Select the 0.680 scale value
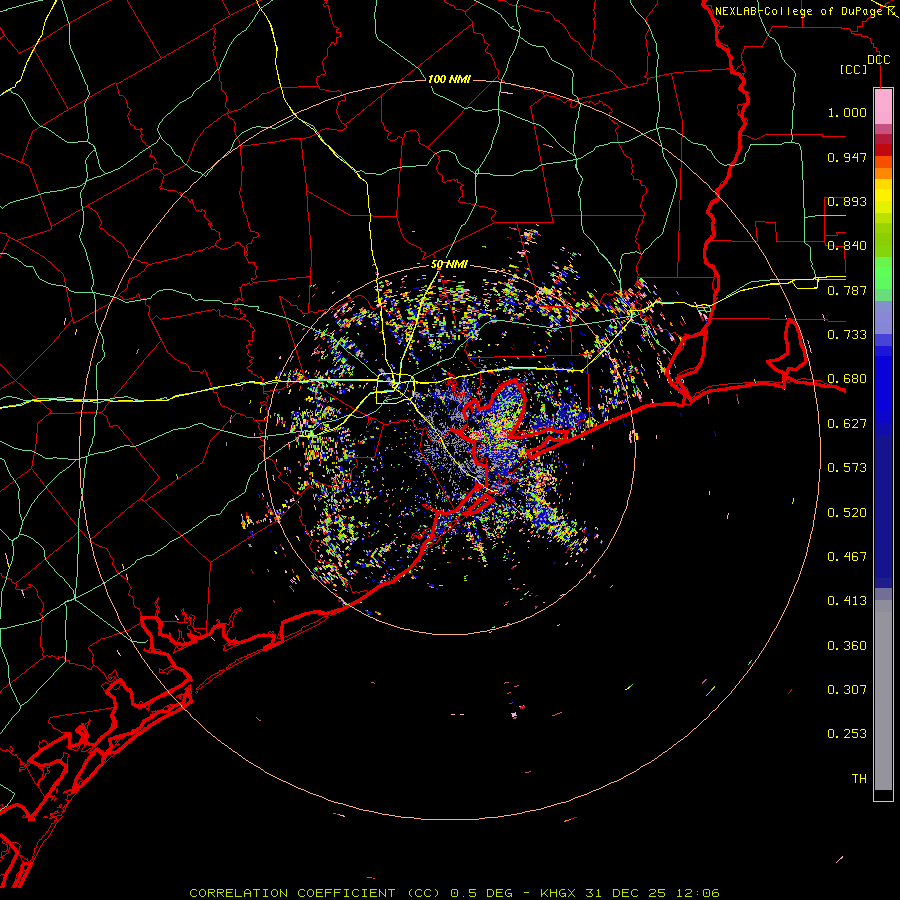900x900 pixels. coord(847,379)
